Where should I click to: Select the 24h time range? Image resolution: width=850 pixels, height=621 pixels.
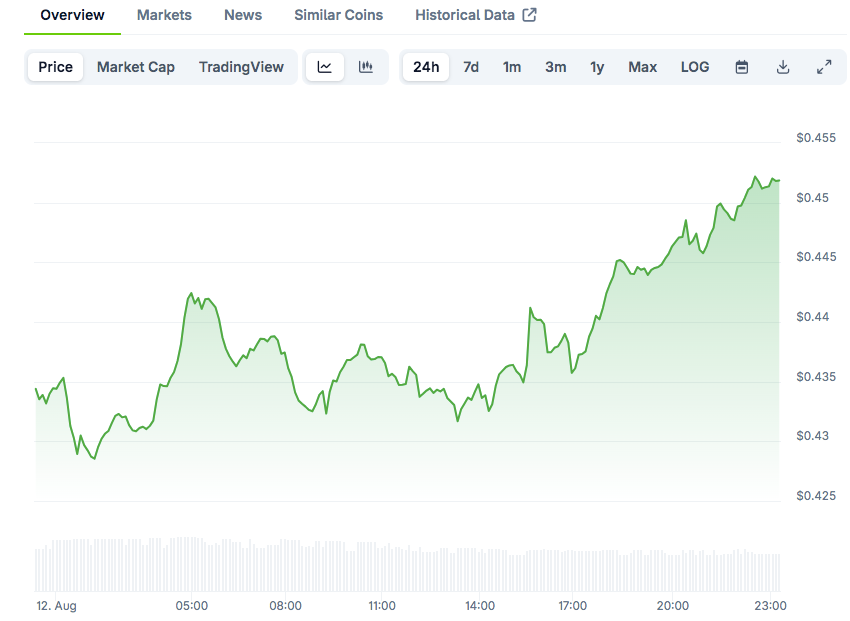pyautogui.click(x=426, y=67)
